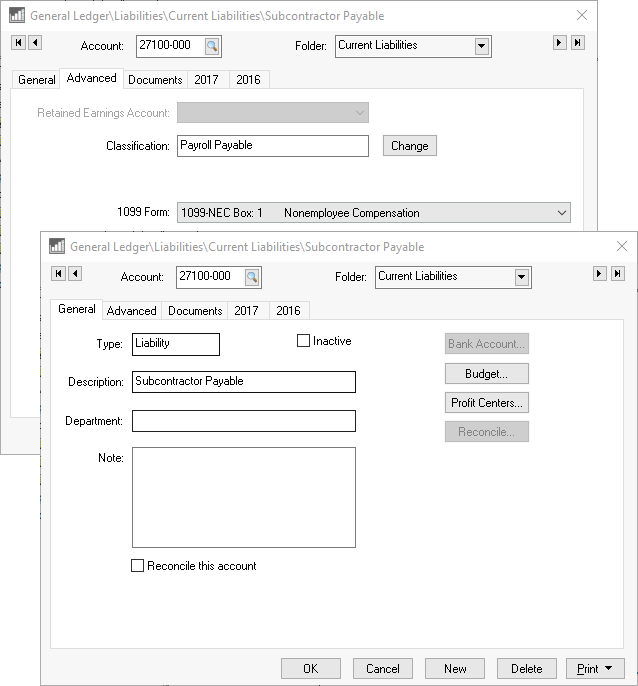Click the Change classification button

pos(409,146)
